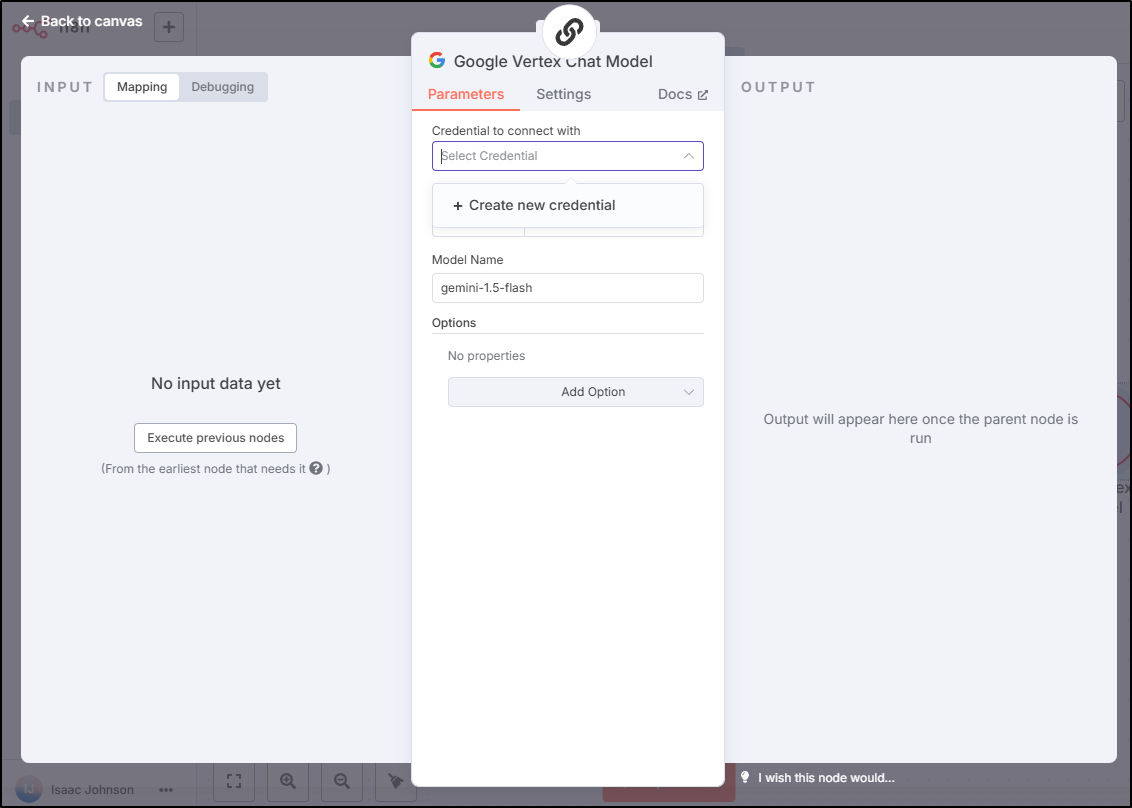
Task: Switch to the Debugging input view
Action: [x=222, y=87]
